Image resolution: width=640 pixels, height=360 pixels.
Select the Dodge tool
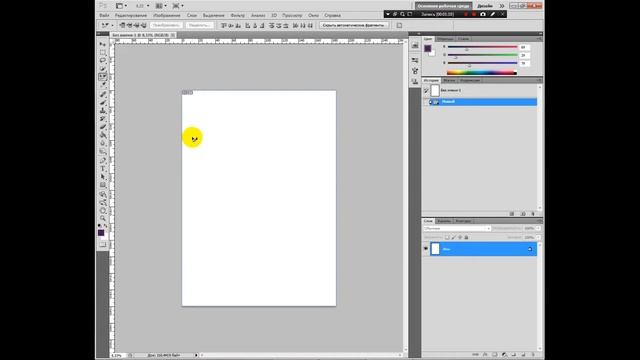103,151
